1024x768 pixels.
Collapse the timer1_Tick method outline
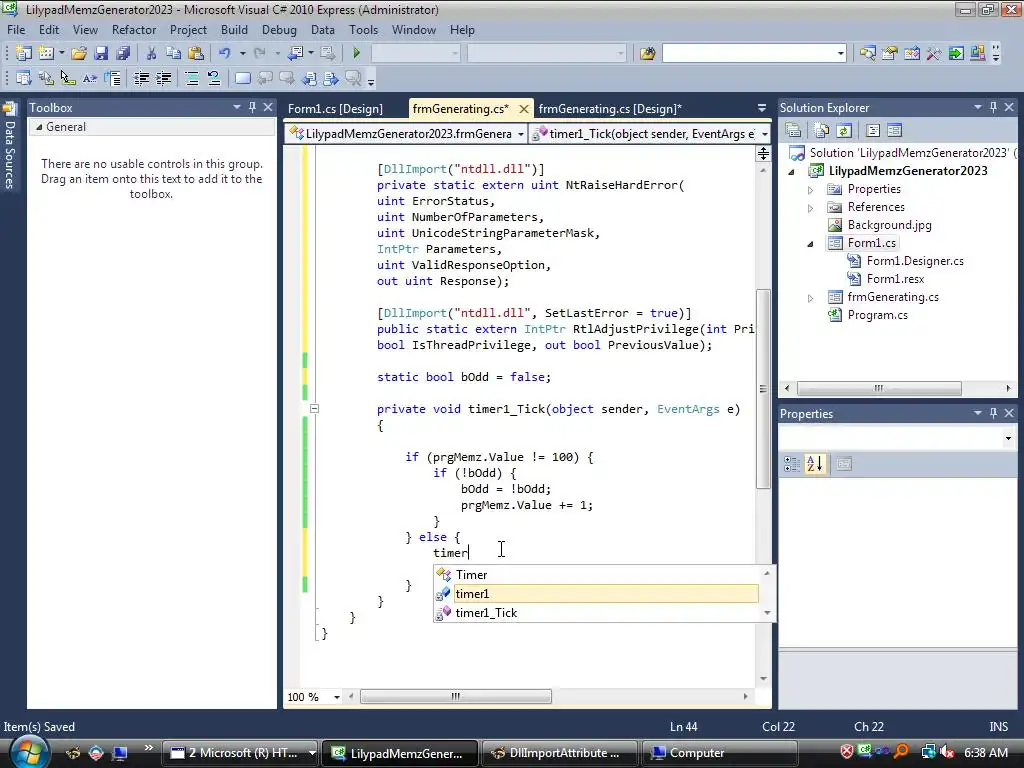tap(314, 409)
